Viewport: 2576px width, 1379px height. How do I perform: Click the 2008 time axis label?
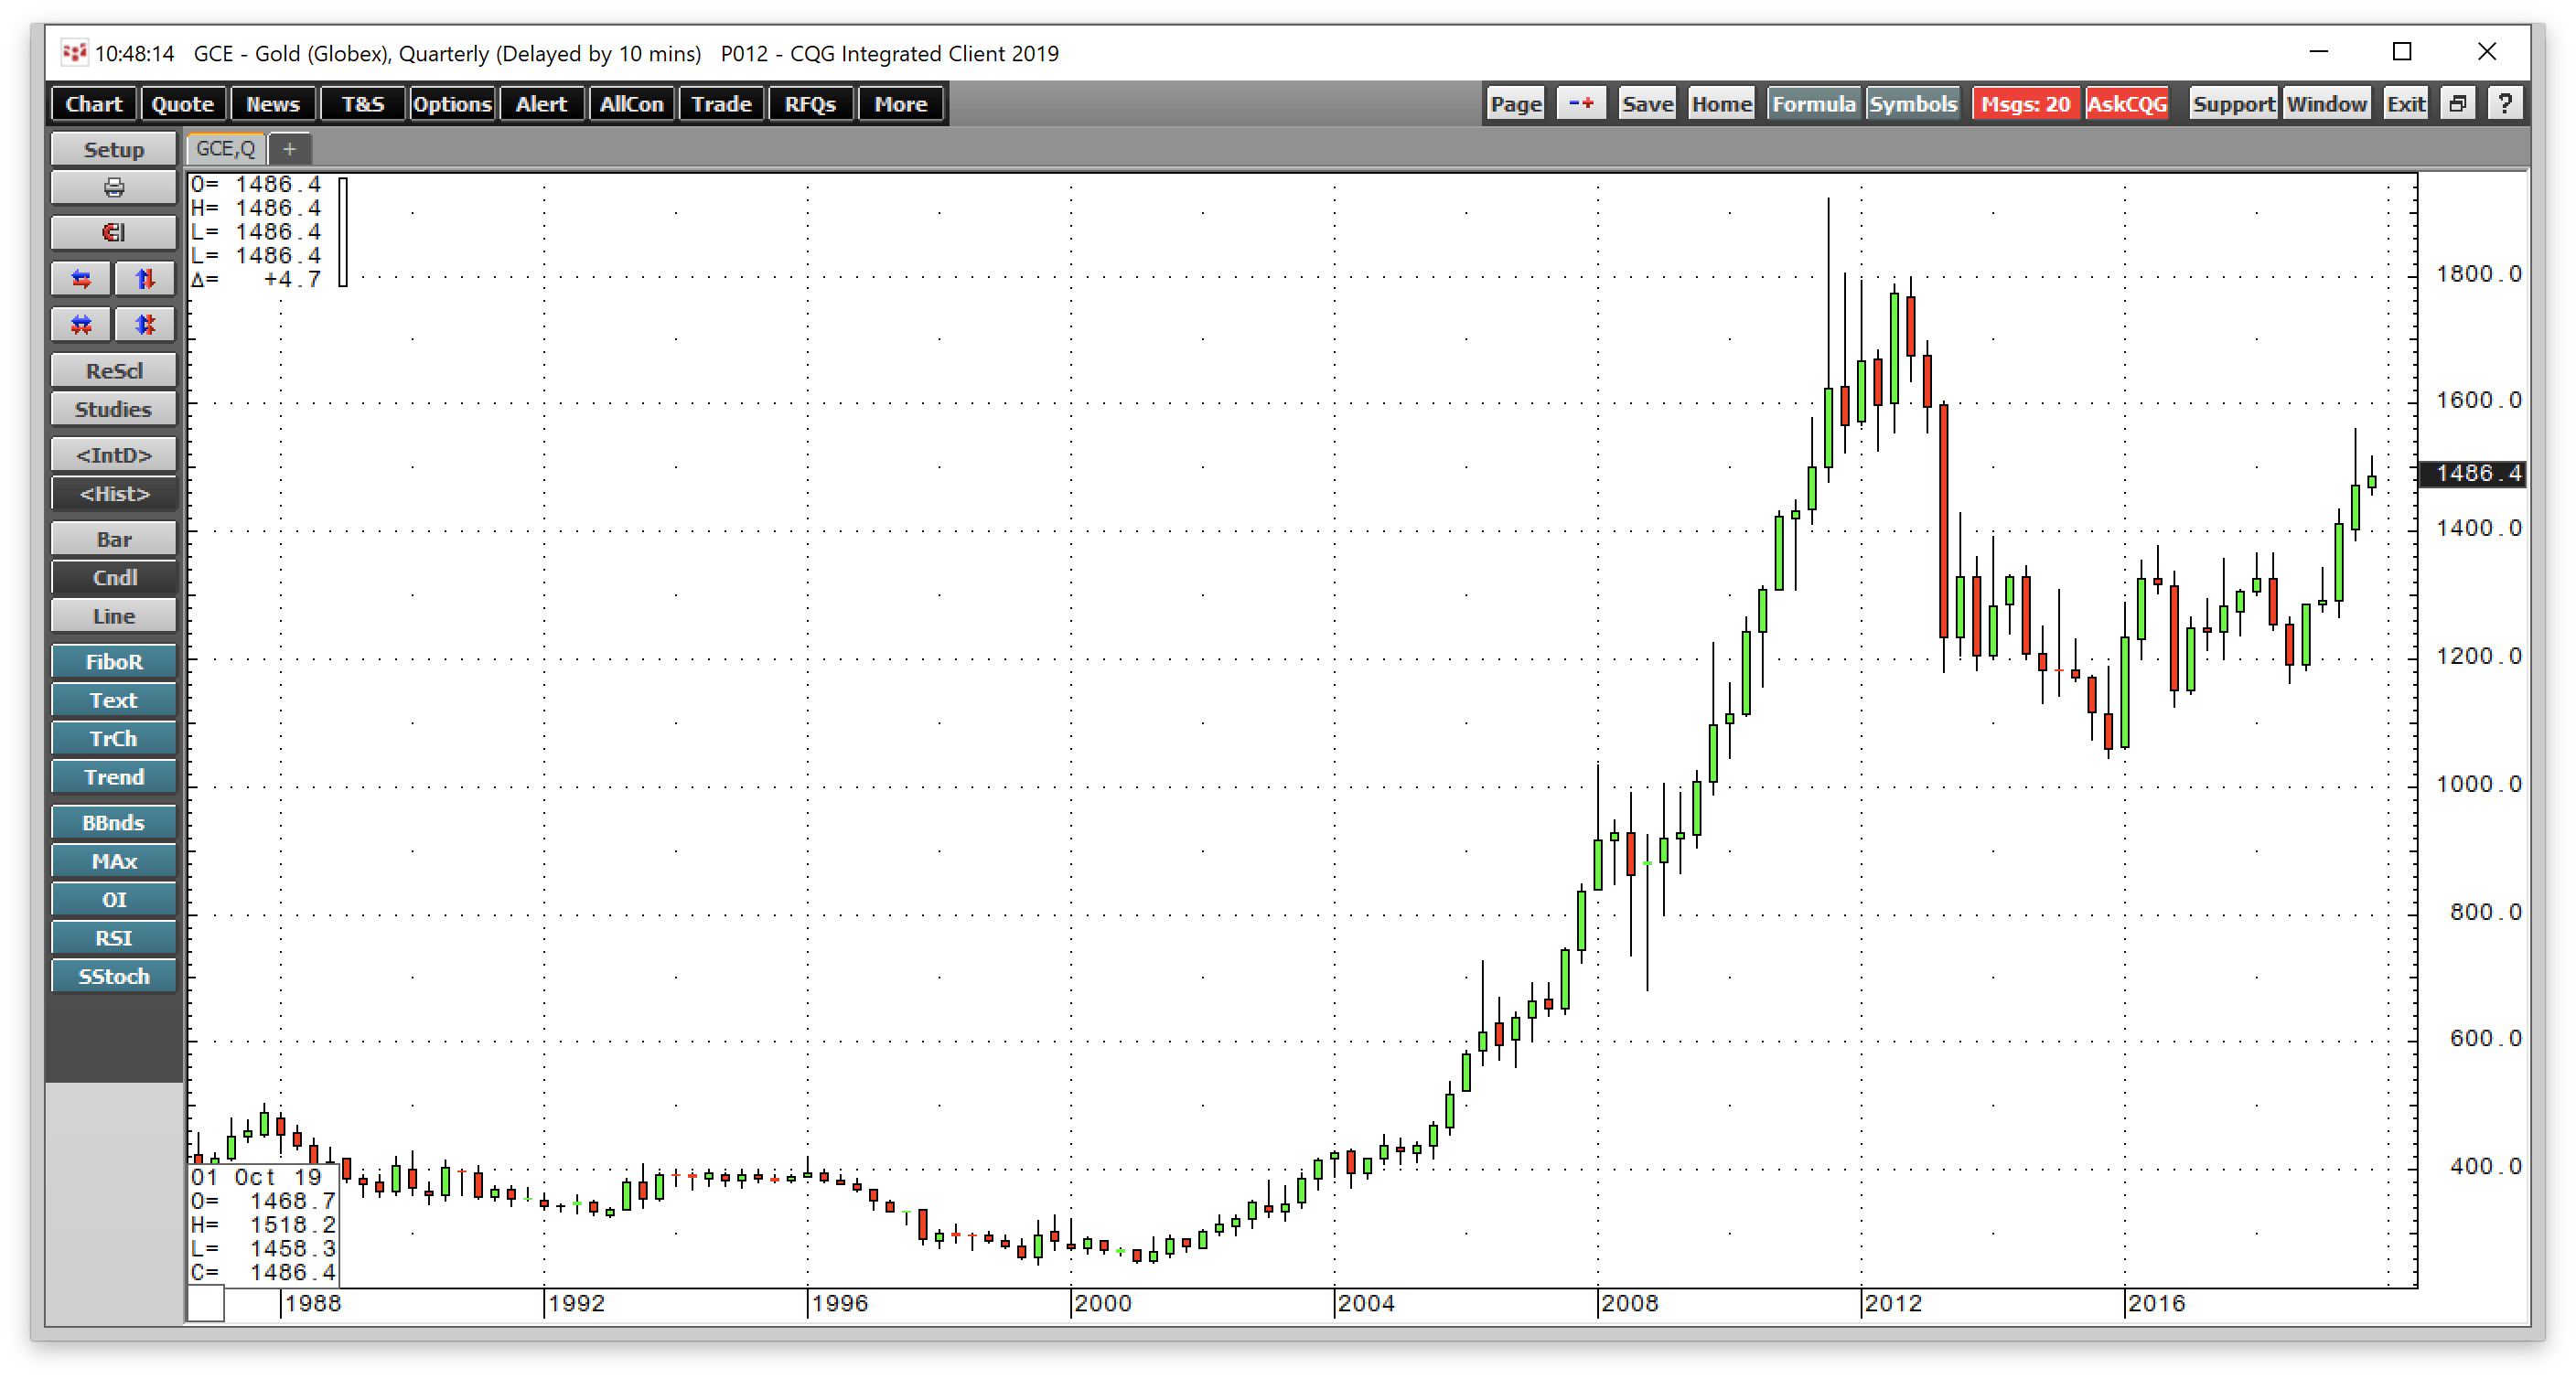[x=1630, y=1303]
